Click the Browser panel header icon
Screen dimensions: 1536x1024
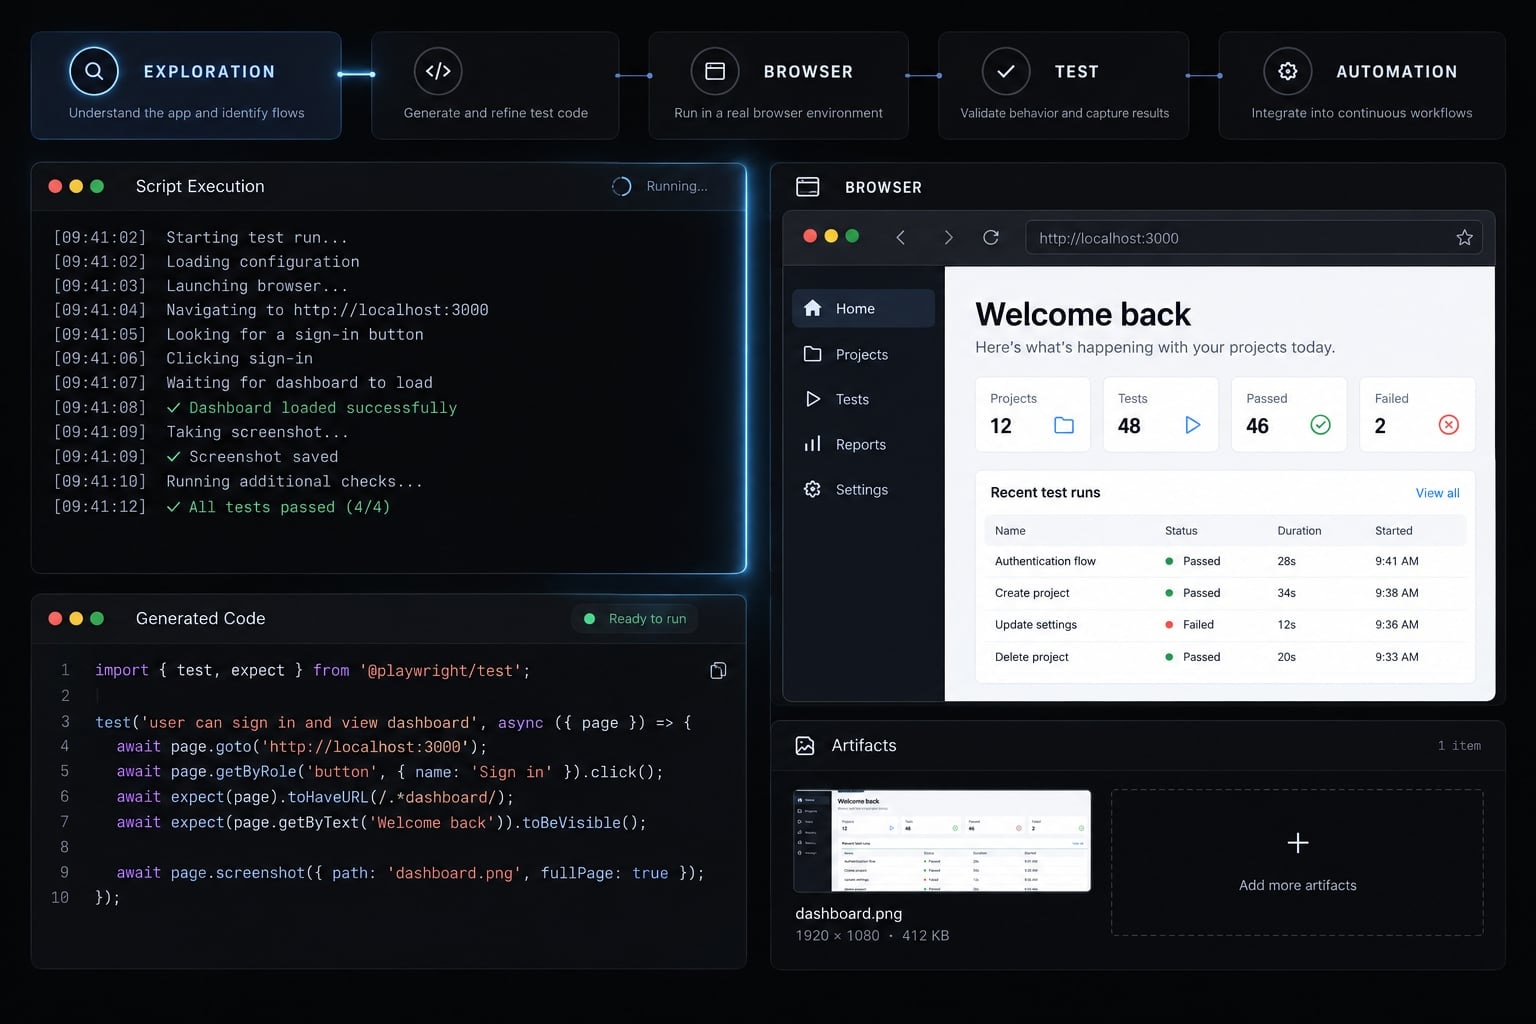(x=807, y=186)
